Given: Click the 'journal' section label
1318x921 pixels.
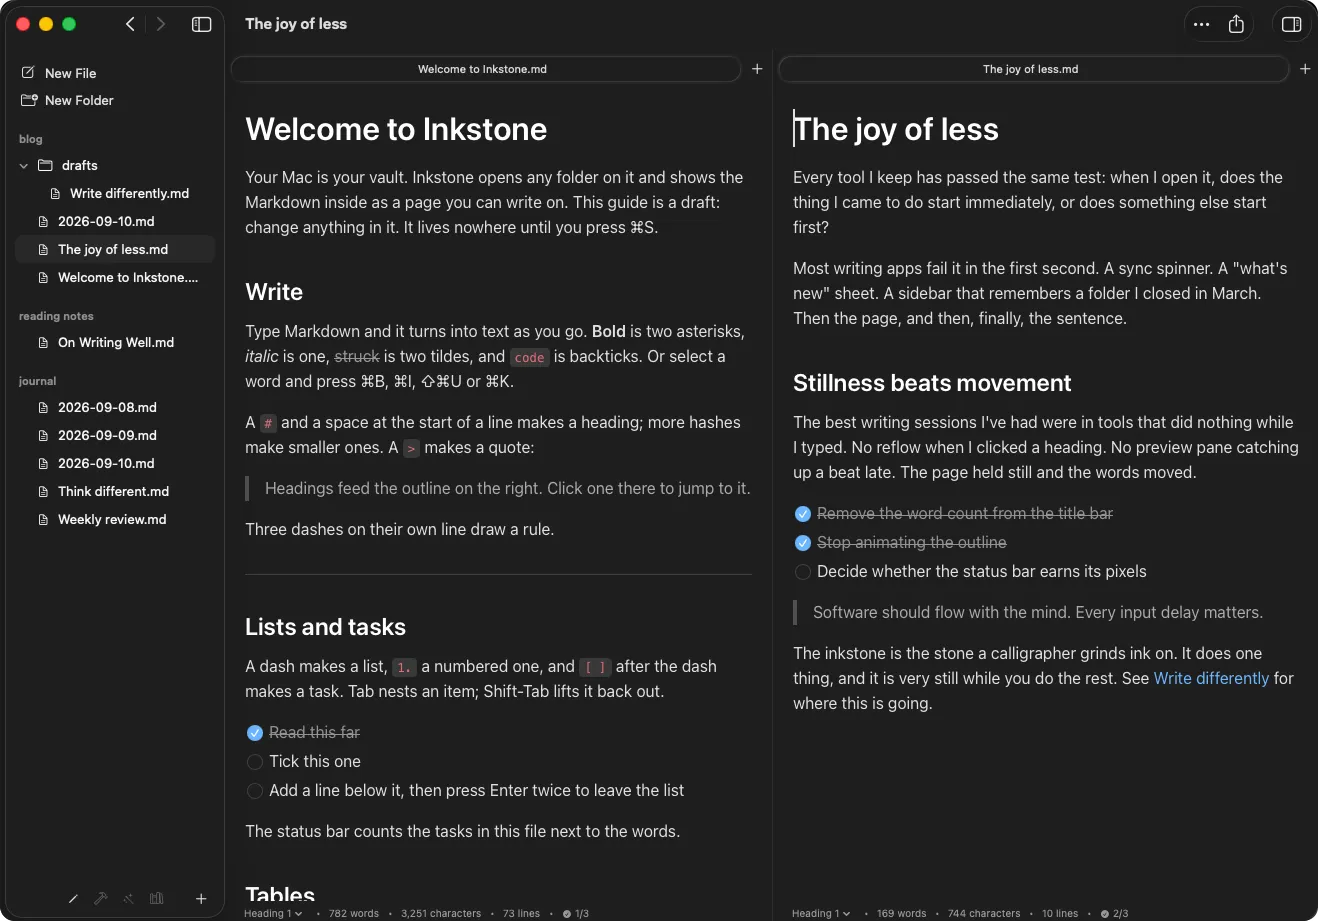Looking at the screenshot, I should [38, 381].
